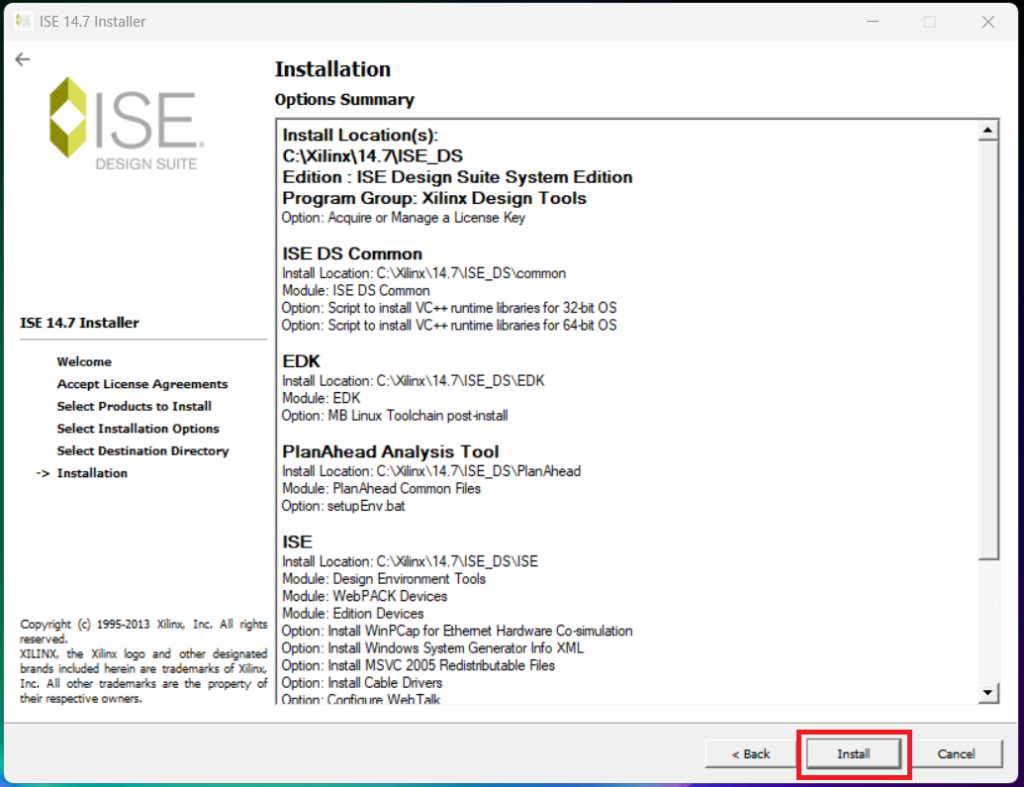Click Option: setupEnv.bat line
1024x787 pixels.
343,506
